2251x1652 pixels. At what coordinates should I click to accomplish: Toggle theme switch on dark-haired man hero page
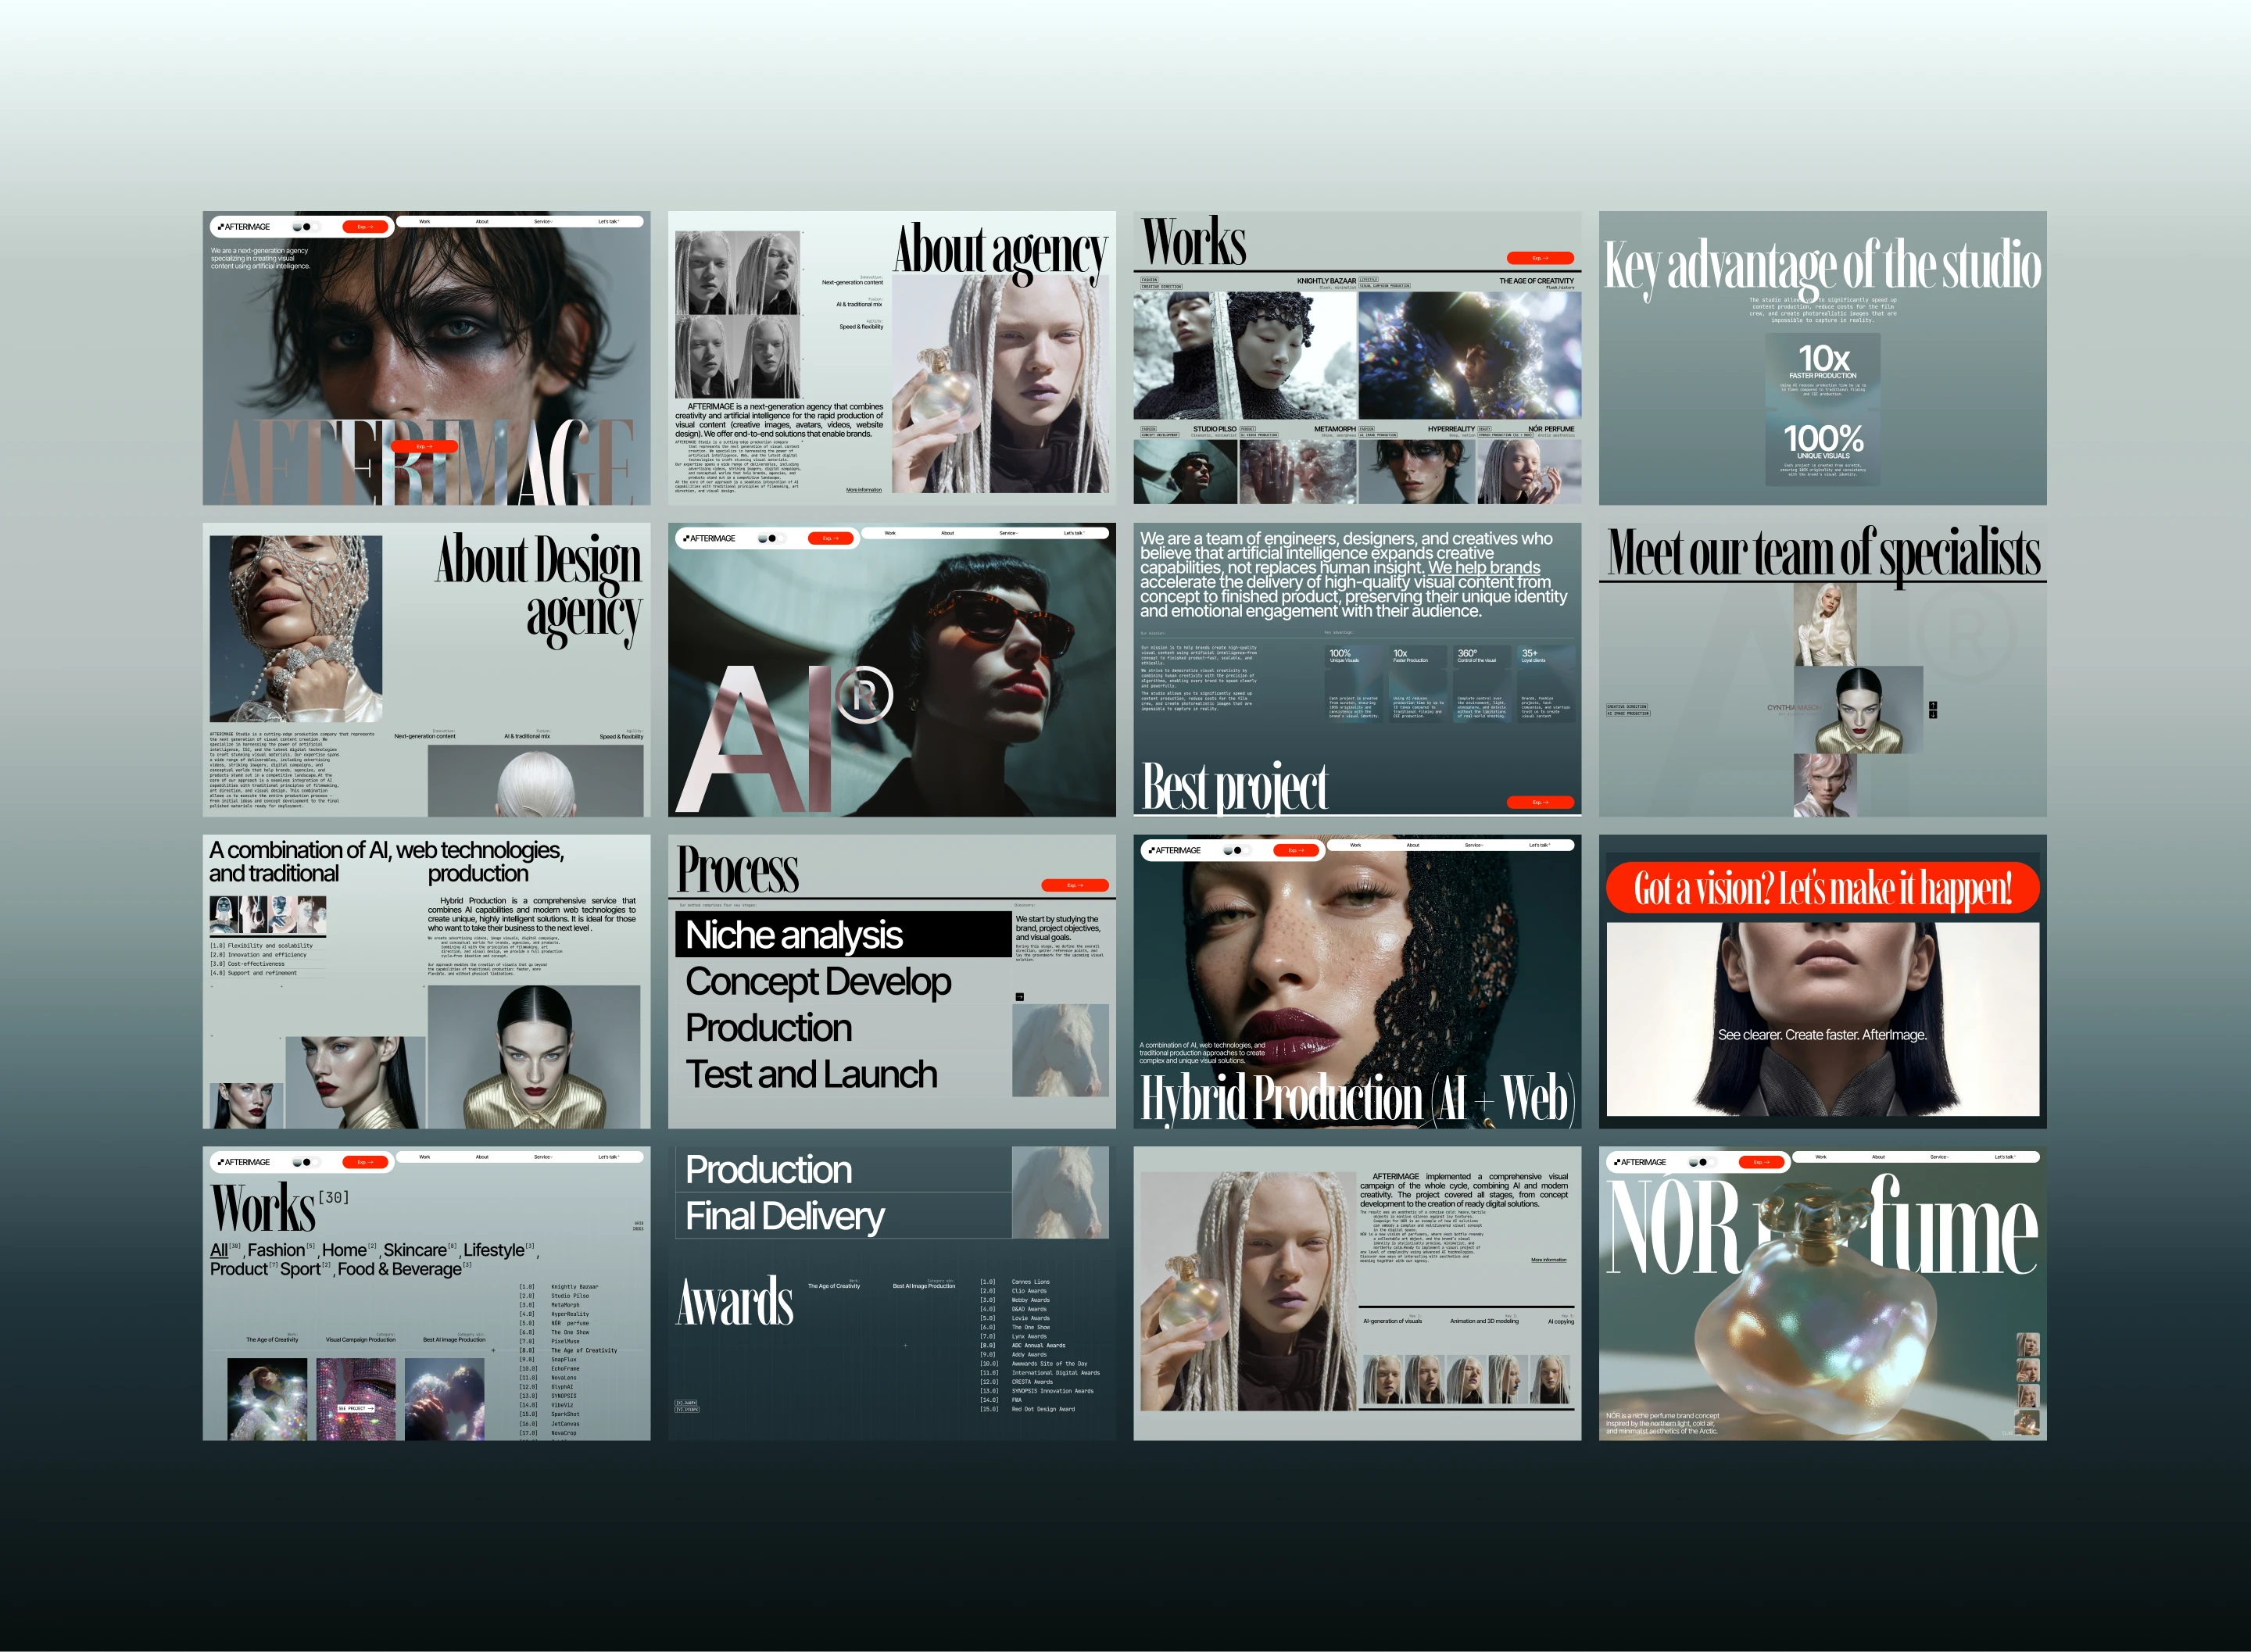click(306, 227)
